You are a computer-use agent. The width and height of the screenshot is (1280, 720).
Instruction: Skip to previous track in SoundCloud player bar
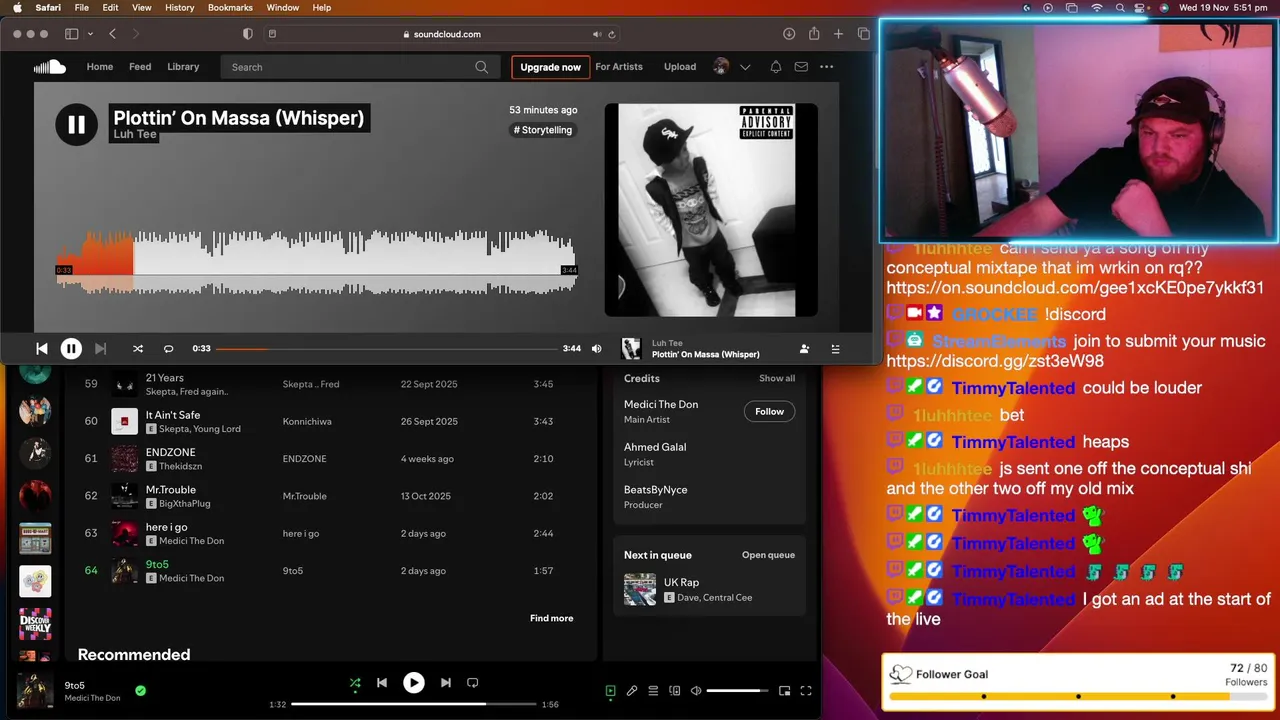coord(42,349)
